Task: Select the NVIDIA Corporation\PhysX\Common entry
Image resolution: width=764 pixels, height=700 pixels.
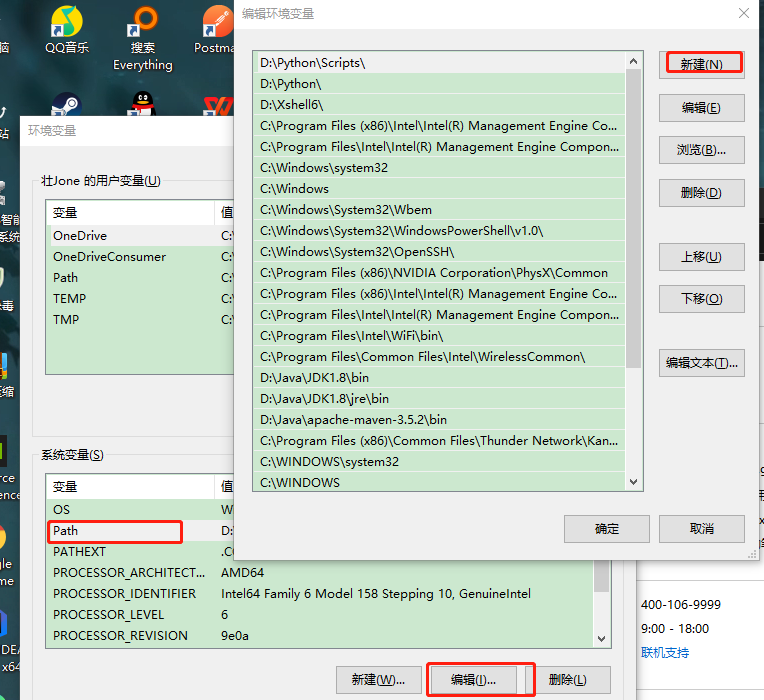Action: [439, 273]
